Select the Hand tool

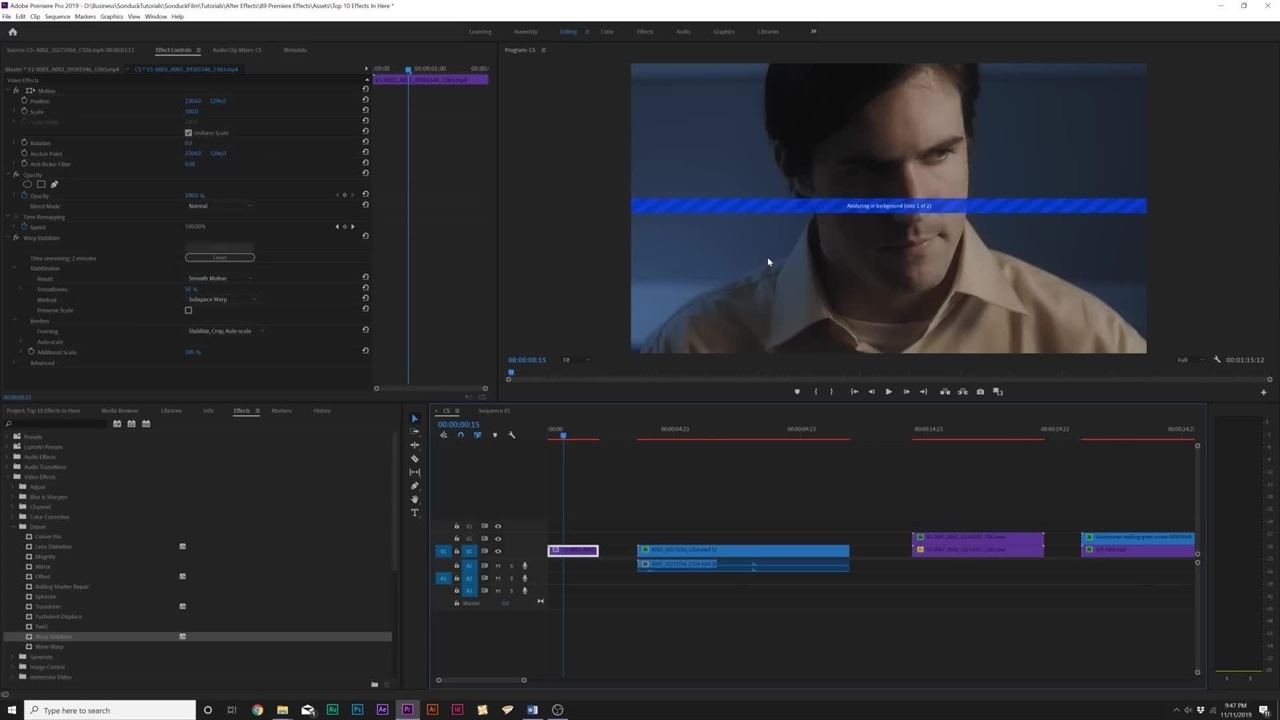coord(415,499)
